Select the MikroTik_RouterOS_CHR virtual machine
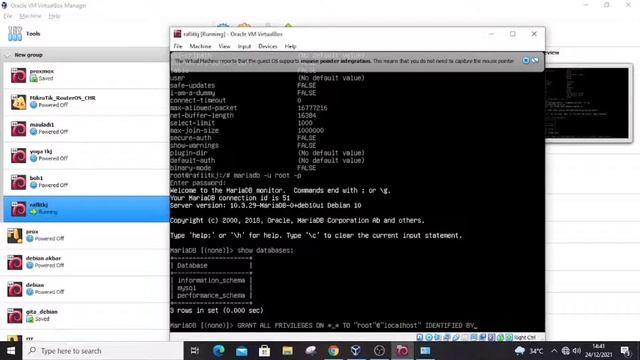 coord(86,102)
